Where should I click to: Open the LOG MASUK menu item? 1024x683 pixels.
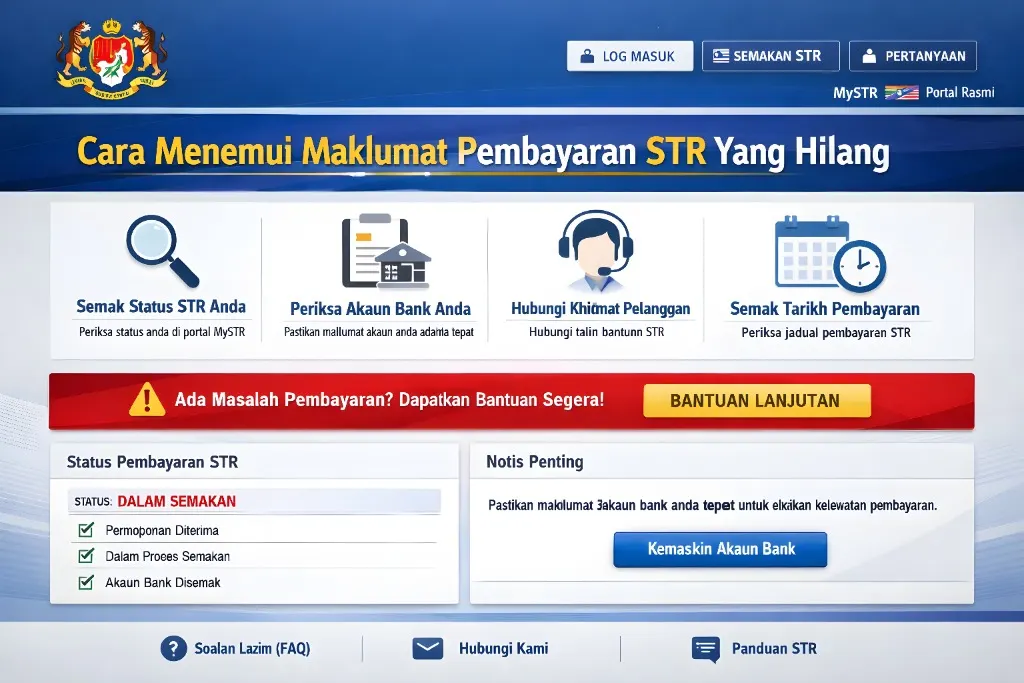pyautogui.click(x=629, y=55)
